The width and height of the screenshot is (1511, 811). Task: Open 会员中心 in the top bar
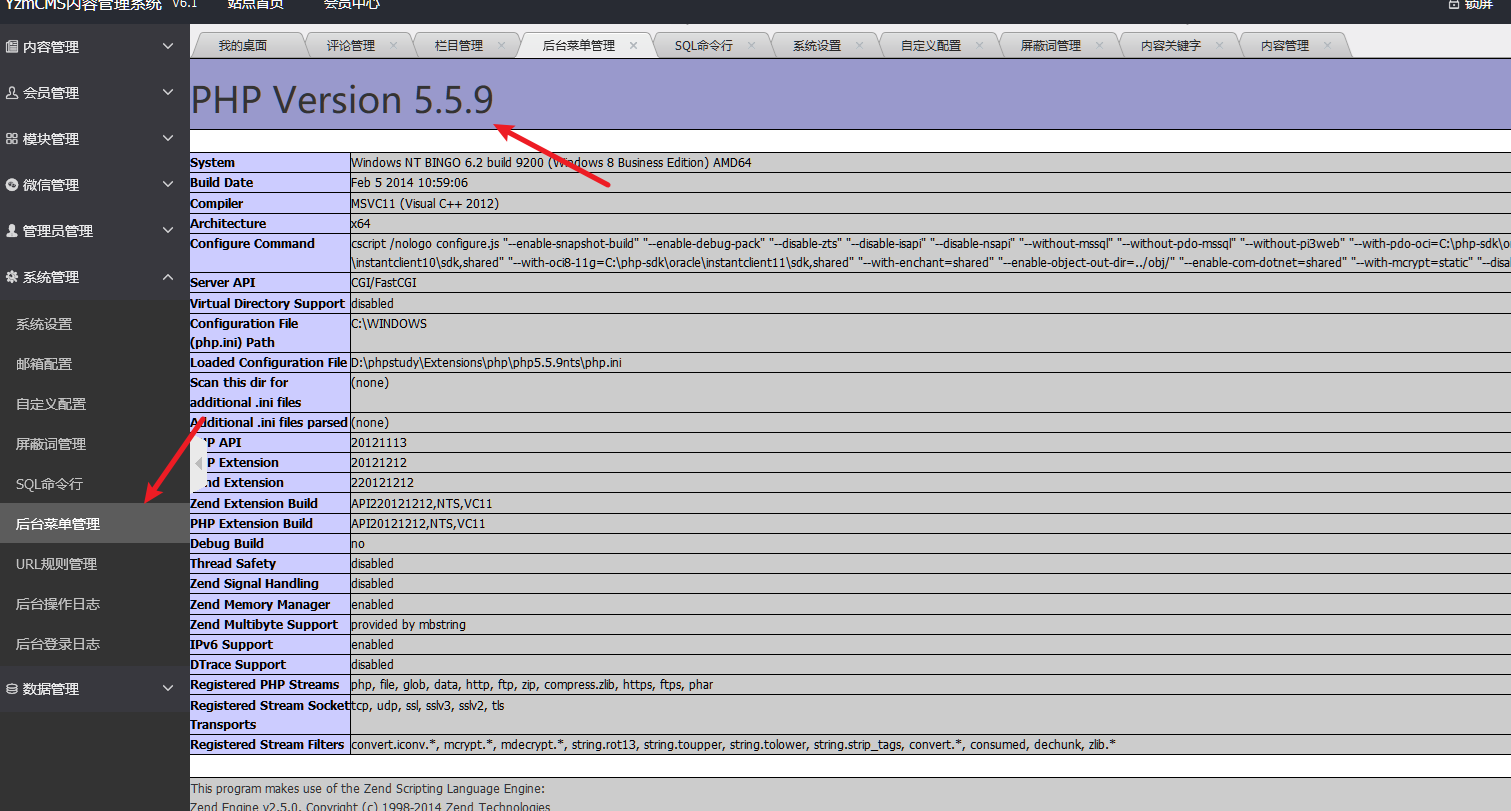(x=351, y=5)
